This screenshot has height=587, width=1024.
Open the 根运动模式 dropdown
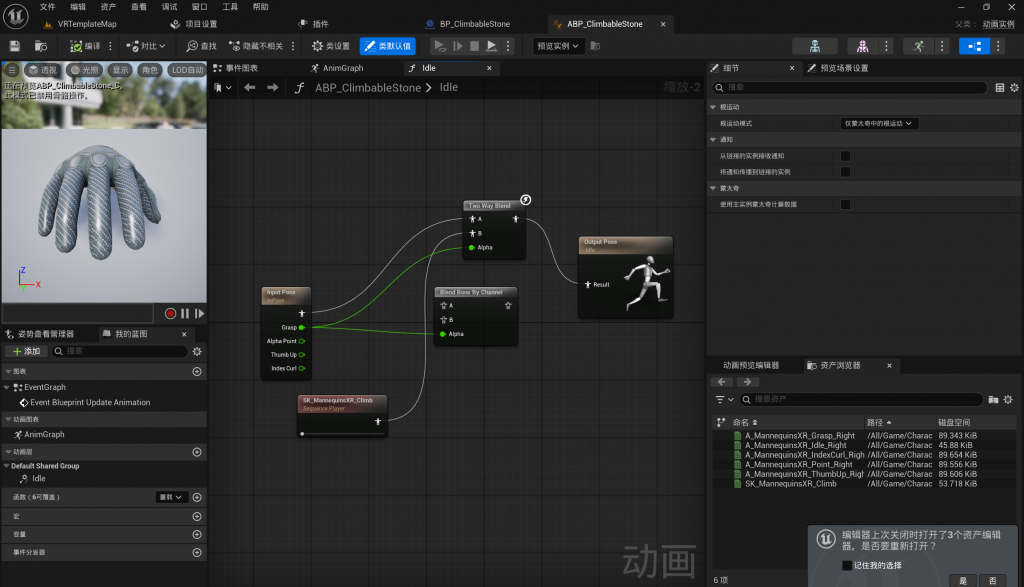[879, 123]
